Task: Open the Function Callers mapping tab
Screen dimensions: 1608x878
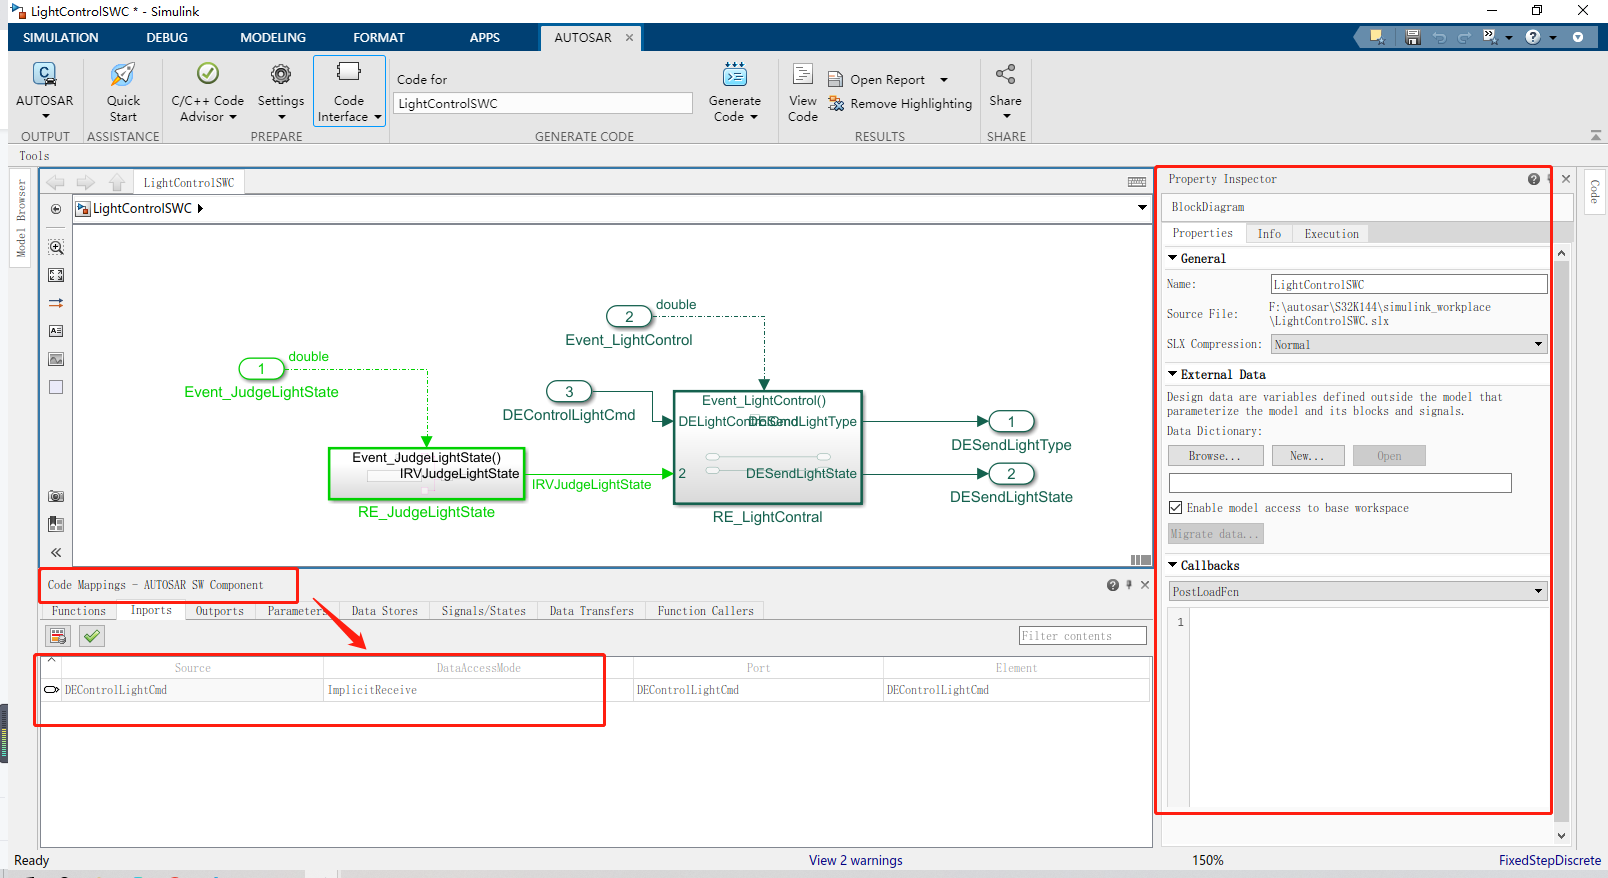Action: pyautogui.click(x=705, y=611)
